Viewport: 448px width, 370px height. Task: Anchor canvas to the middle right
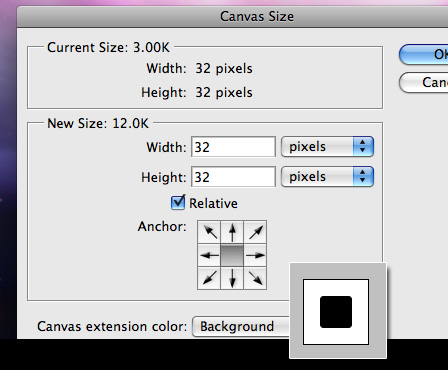tap(255, 255)
